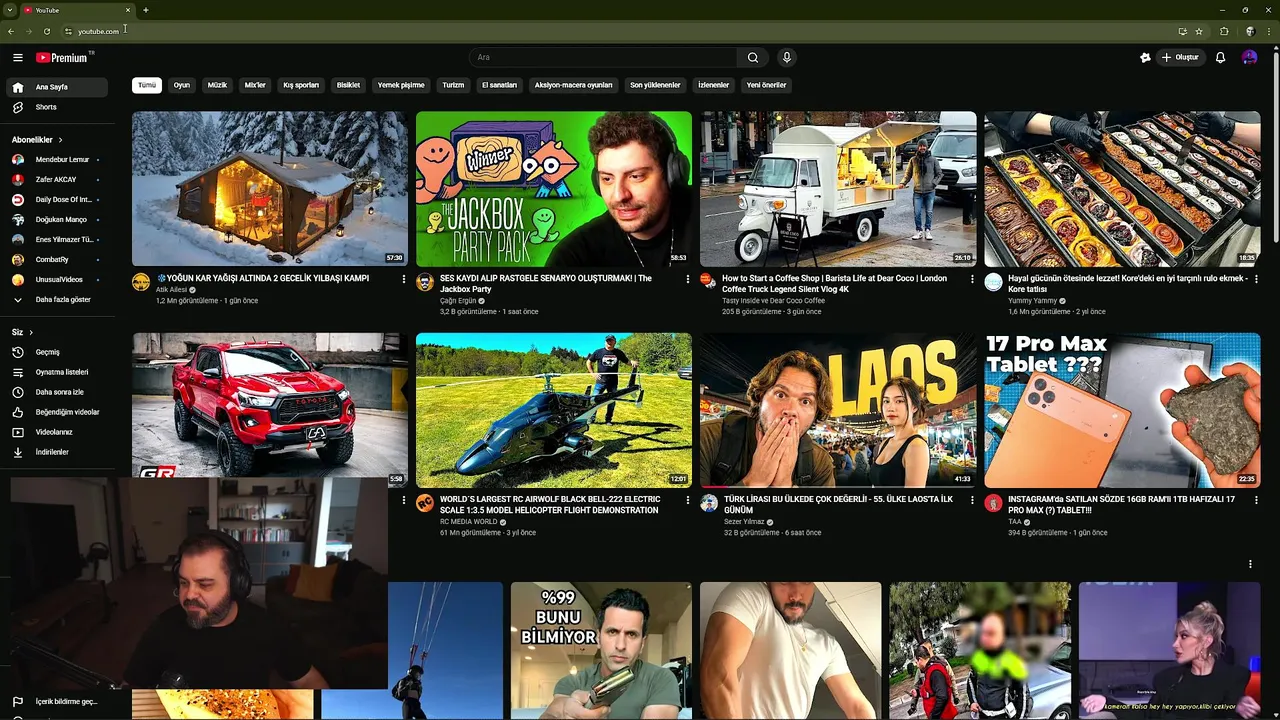The height and width of the screenshot is (720, 1280).
Task: Open the account avatar menu
Action: click(1249, 58)
